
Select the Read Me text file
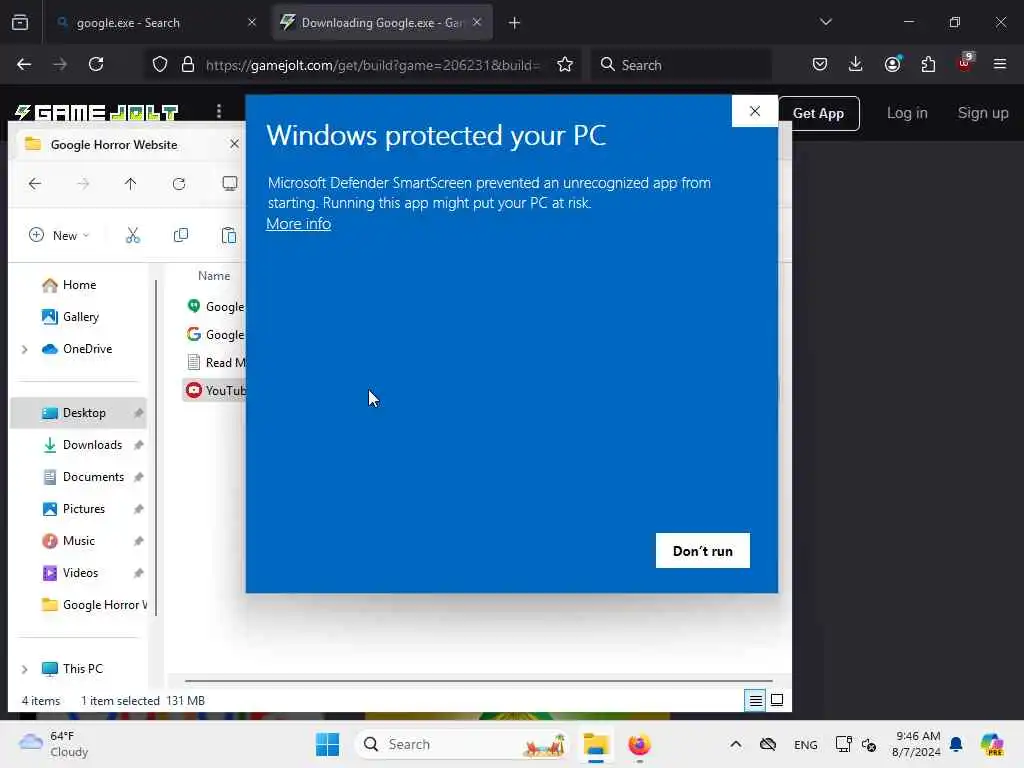216,362
